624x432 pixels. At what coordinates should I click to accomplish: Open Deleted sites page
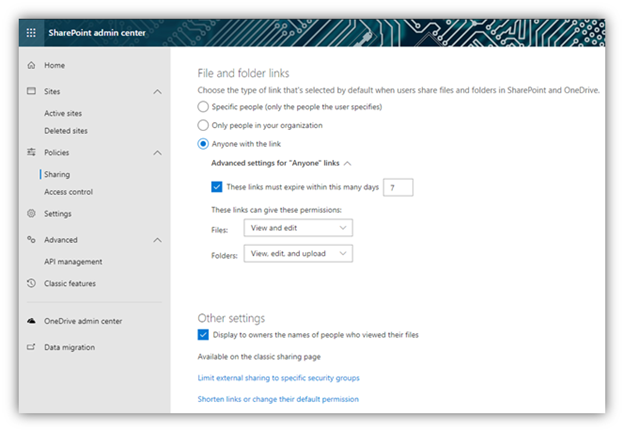click(66, 131)
